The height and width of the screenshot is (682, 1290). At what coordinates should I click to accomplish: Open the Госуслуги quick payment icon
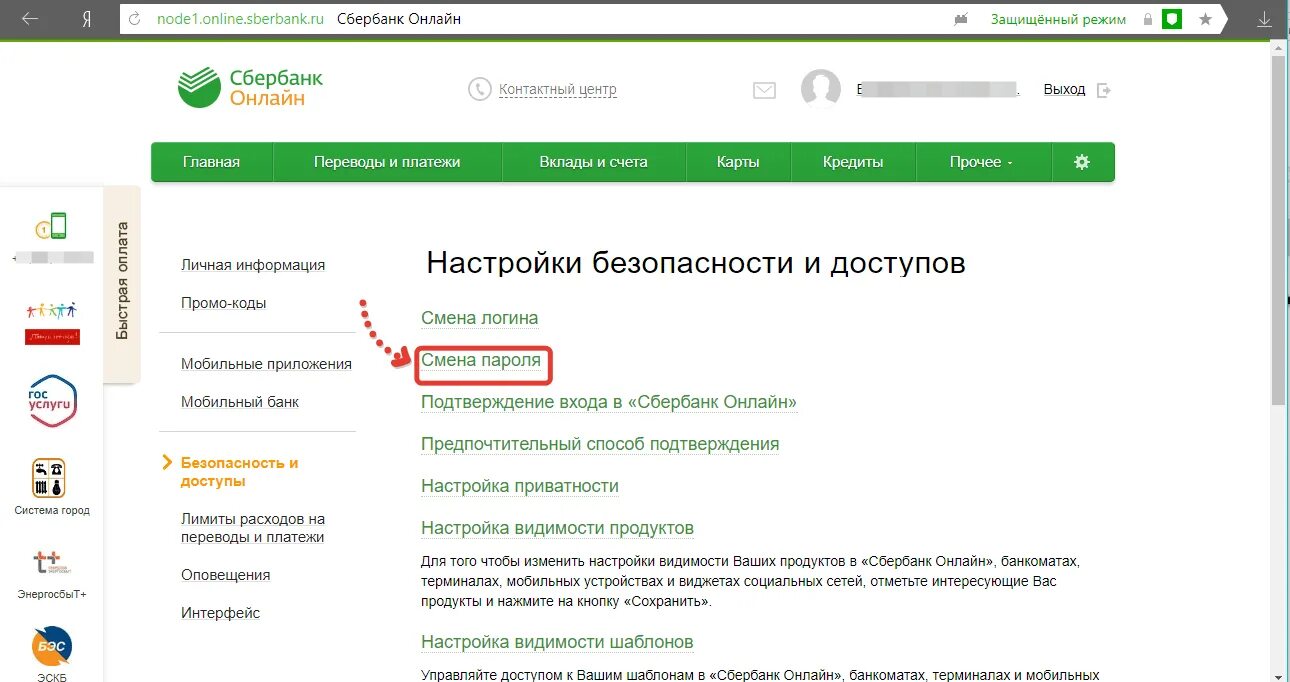pos(52,400)
